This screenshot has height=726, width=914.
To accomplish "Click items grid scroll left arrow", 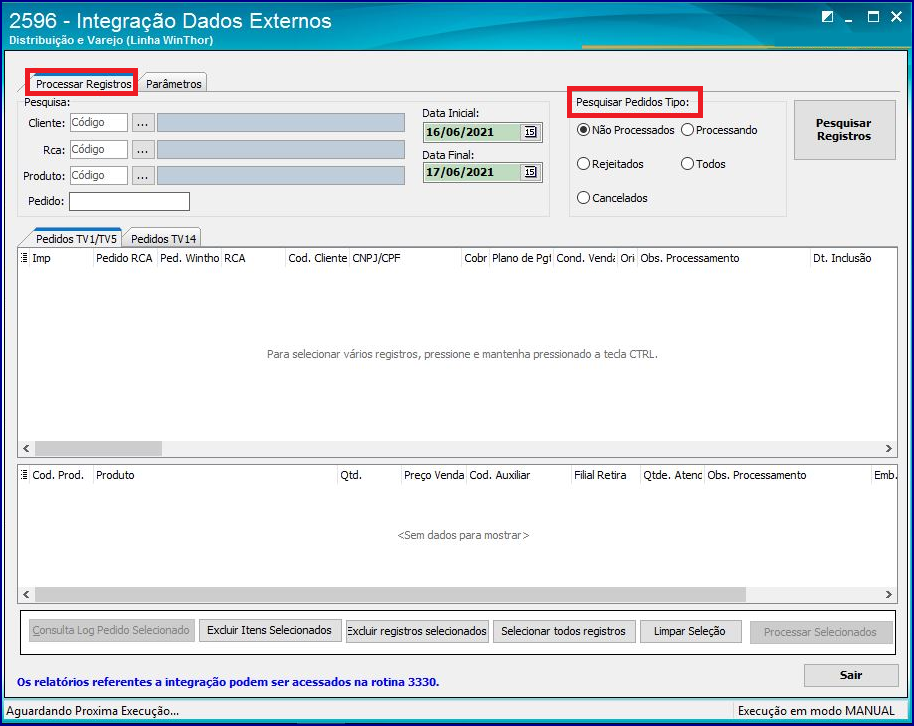I will point(26,595).
